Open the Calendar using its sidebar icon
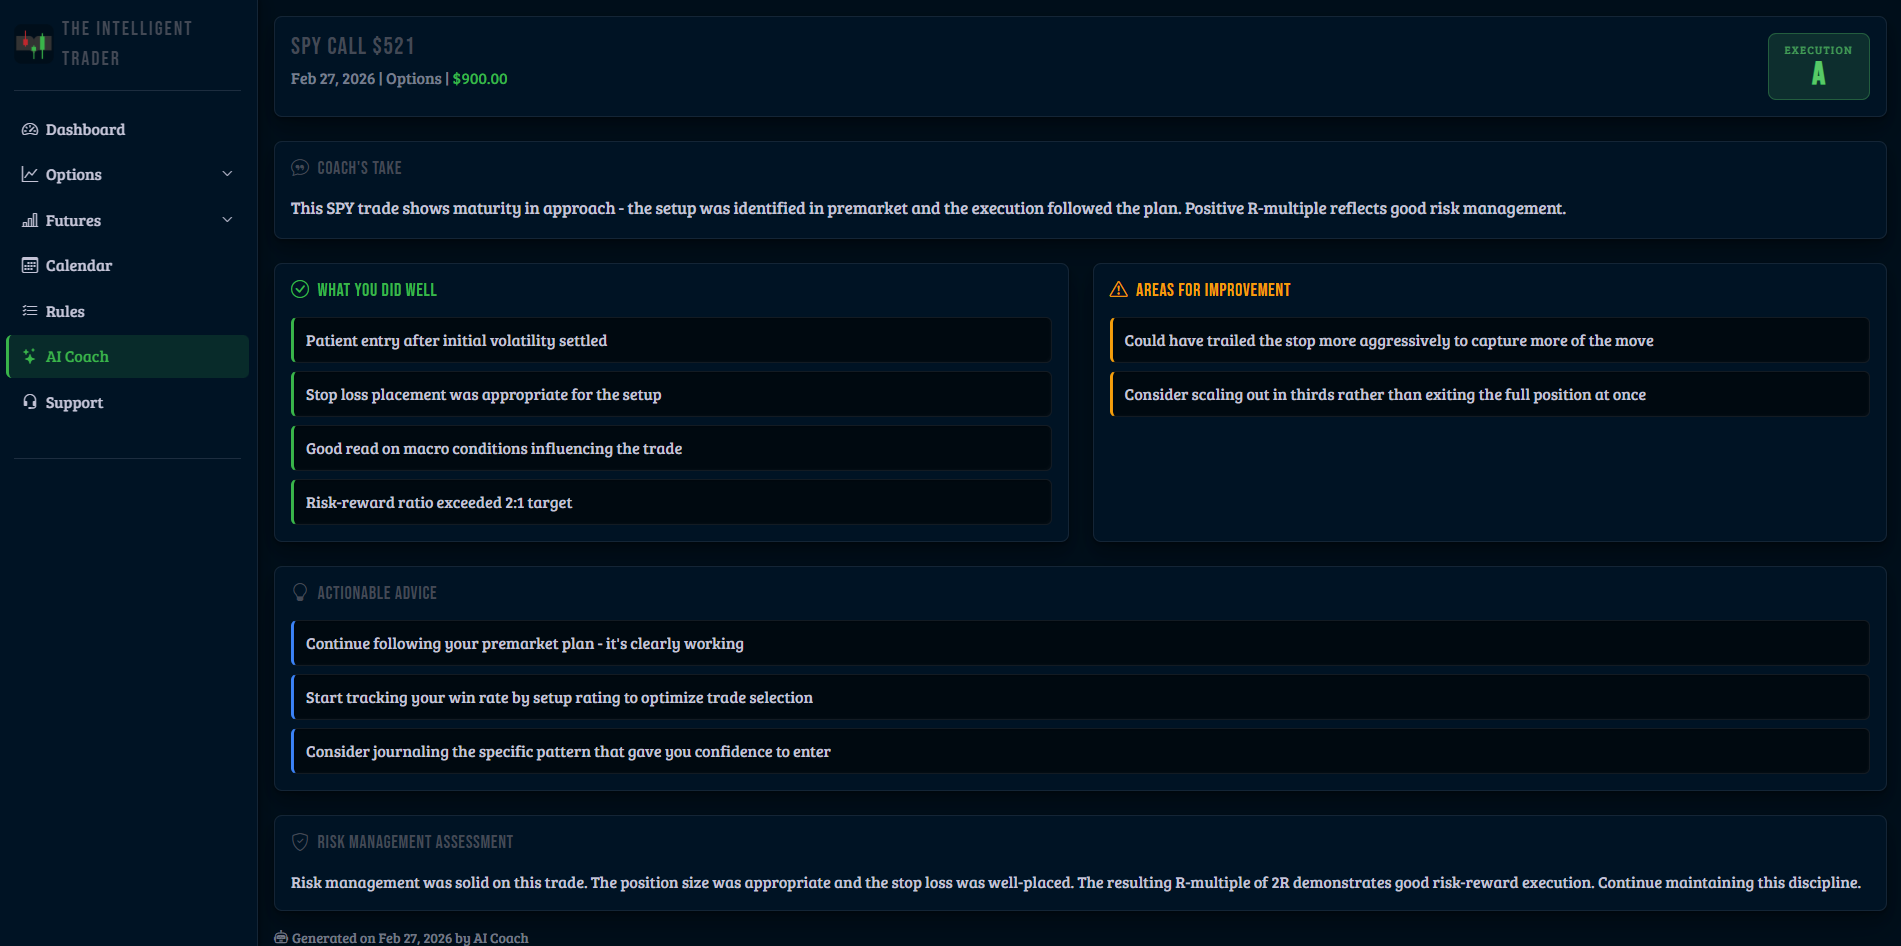Screen dimensions: 1901x946 point(30,265)
